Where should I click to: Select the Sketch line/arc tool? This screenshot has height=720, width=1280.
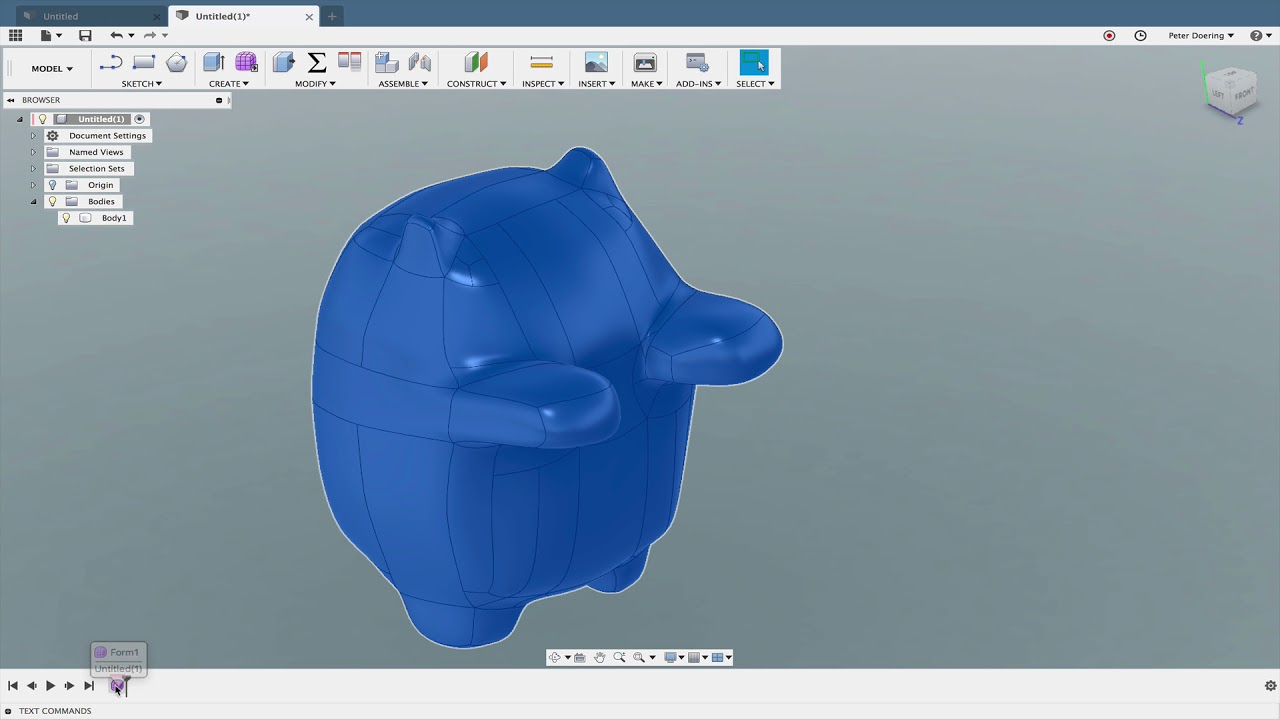[111, 62]
